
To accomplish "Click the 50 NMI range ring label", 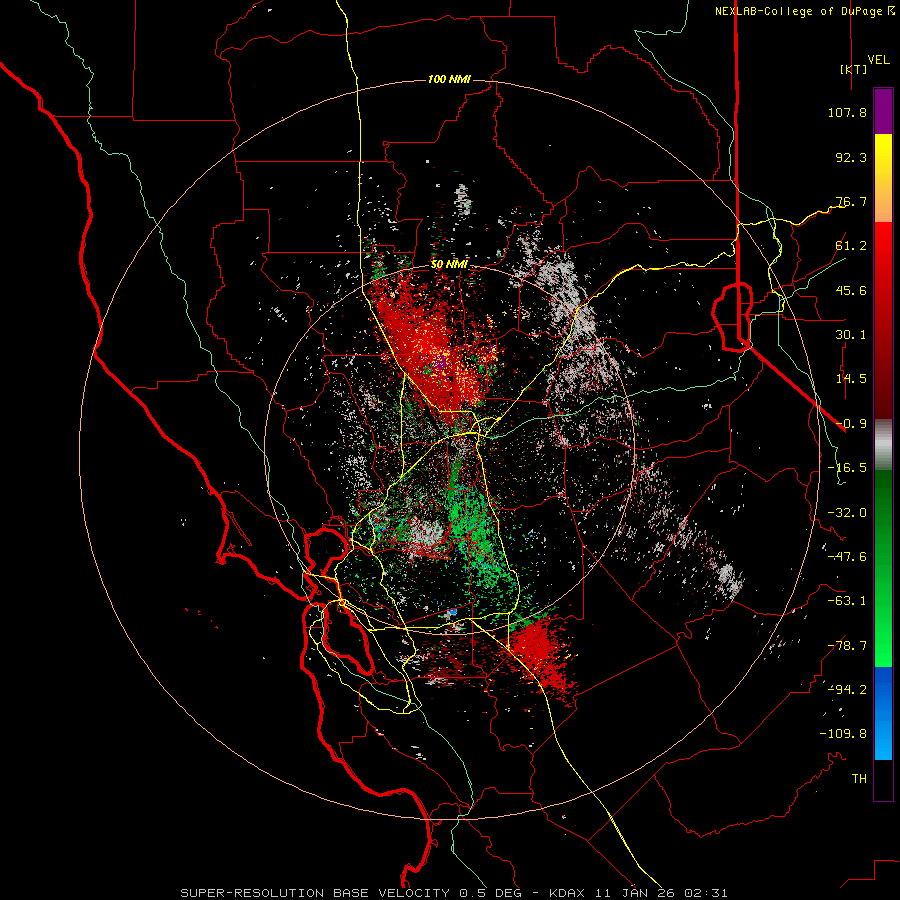I will (x=449, y=264).
